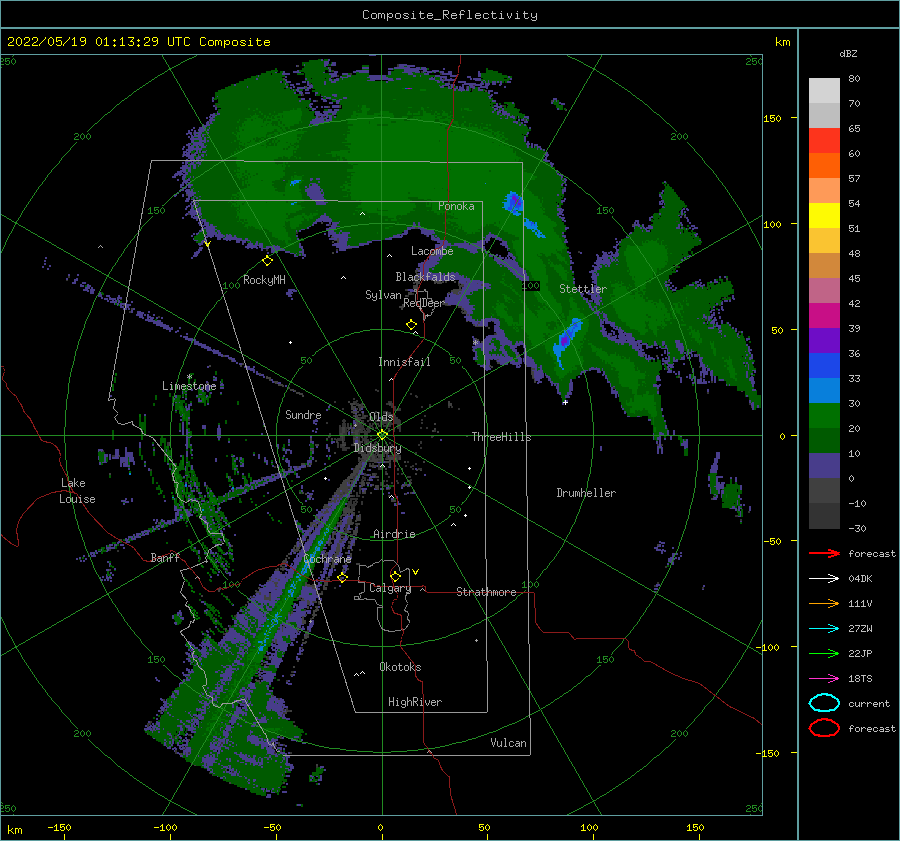
Task: Click the yellow diamond marker near Cochrane
Action: coord(343,577)
